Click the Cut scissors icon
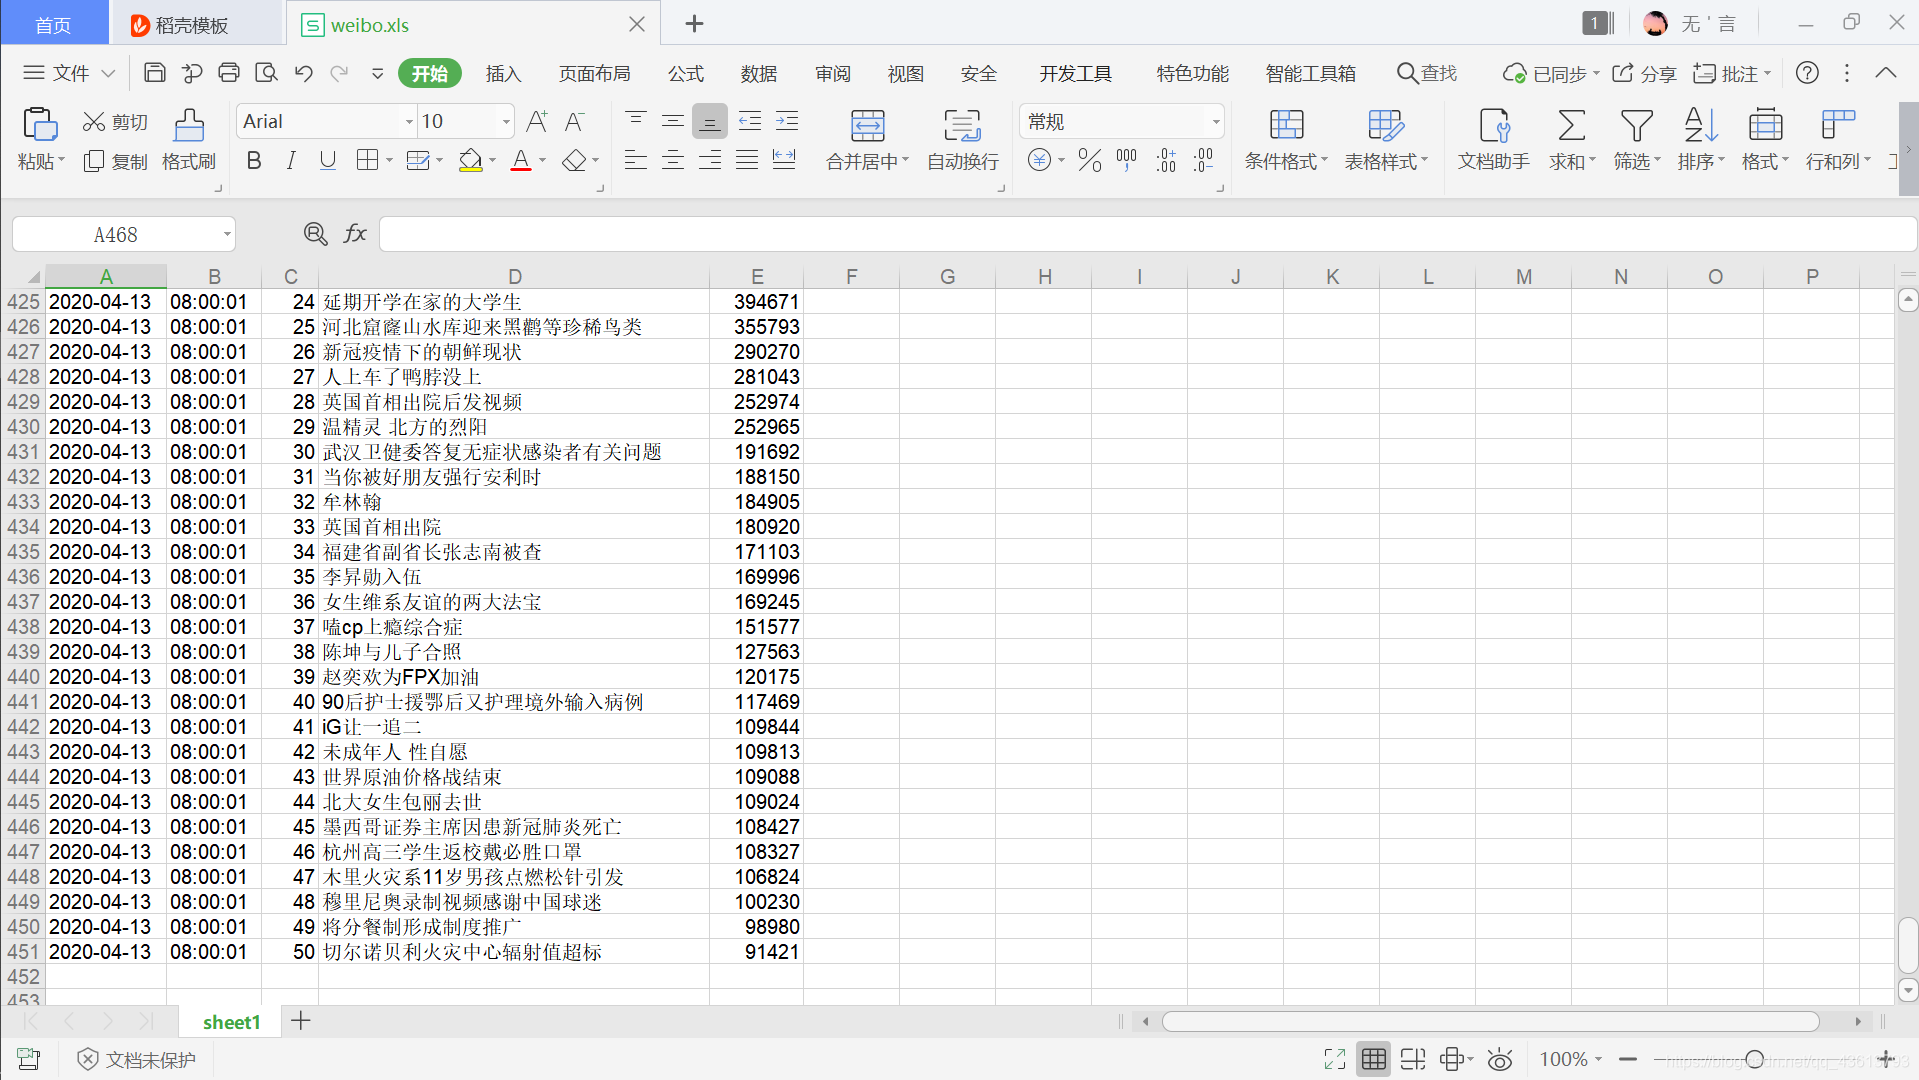 94,122
